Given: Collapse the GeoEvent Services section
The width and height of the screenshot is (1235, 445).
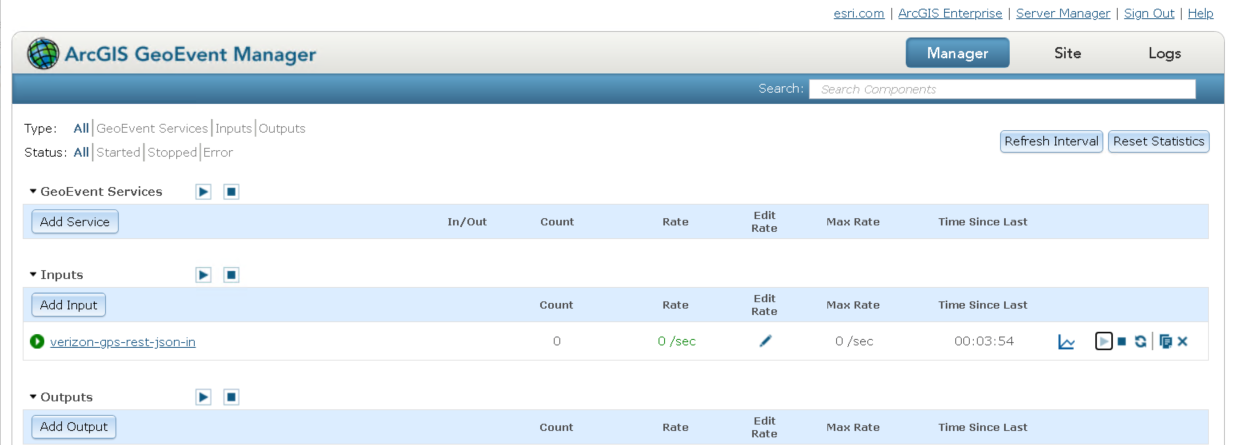Looking at the screenshot, I should pos(33,191).
